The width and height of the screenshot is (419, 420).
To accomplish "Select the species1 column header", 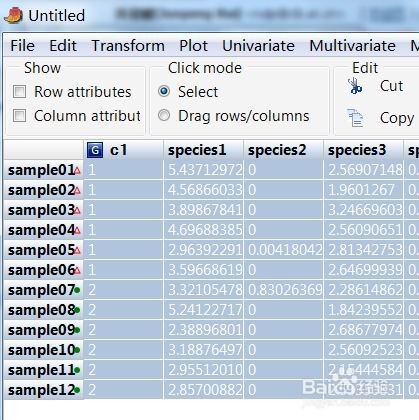I will tap(203, 150).
